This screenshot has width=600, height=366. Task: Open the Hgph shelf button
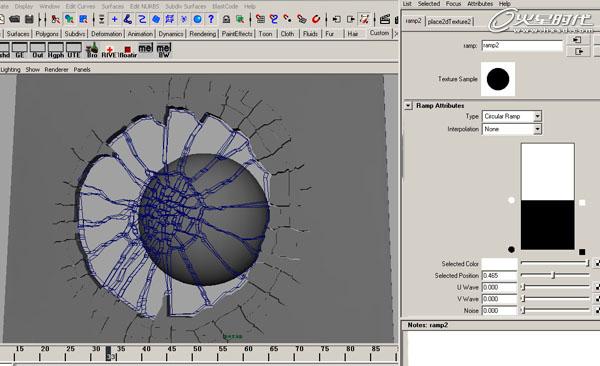click(x=55, y=50)
